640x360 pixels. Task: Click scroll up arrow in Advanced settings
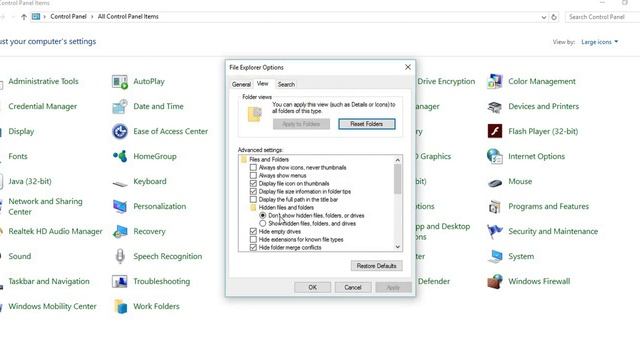click(398, 160)
